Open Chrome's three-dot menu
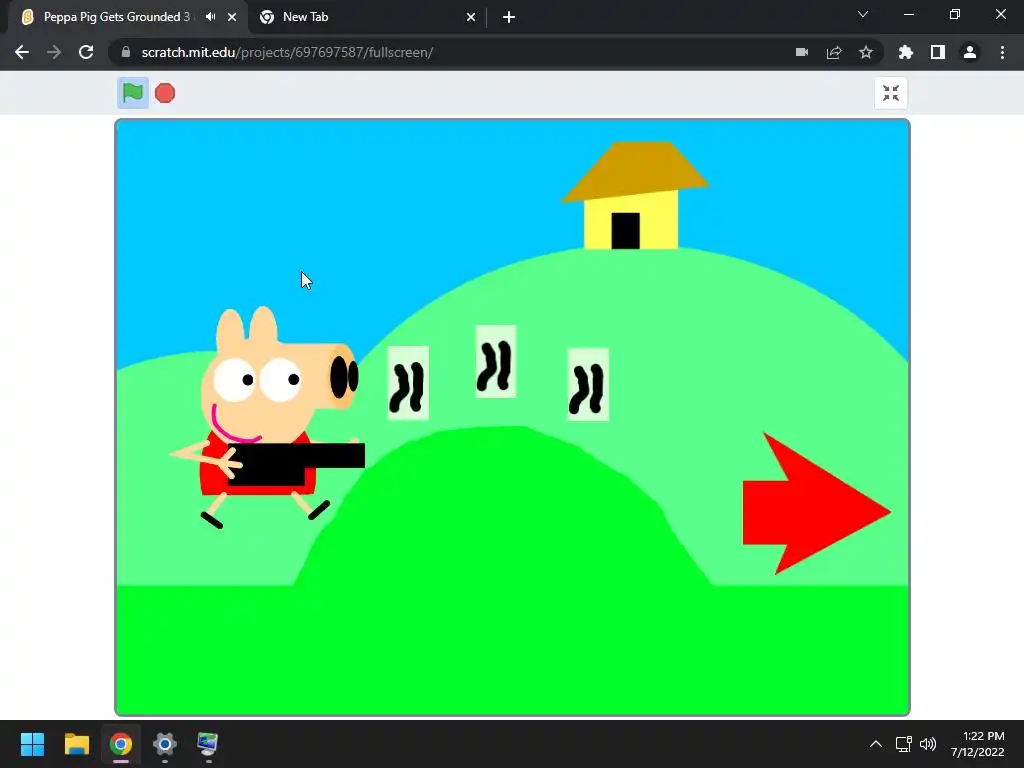1024x768 pixels. pyautogui.click(x=1002, y=52)
